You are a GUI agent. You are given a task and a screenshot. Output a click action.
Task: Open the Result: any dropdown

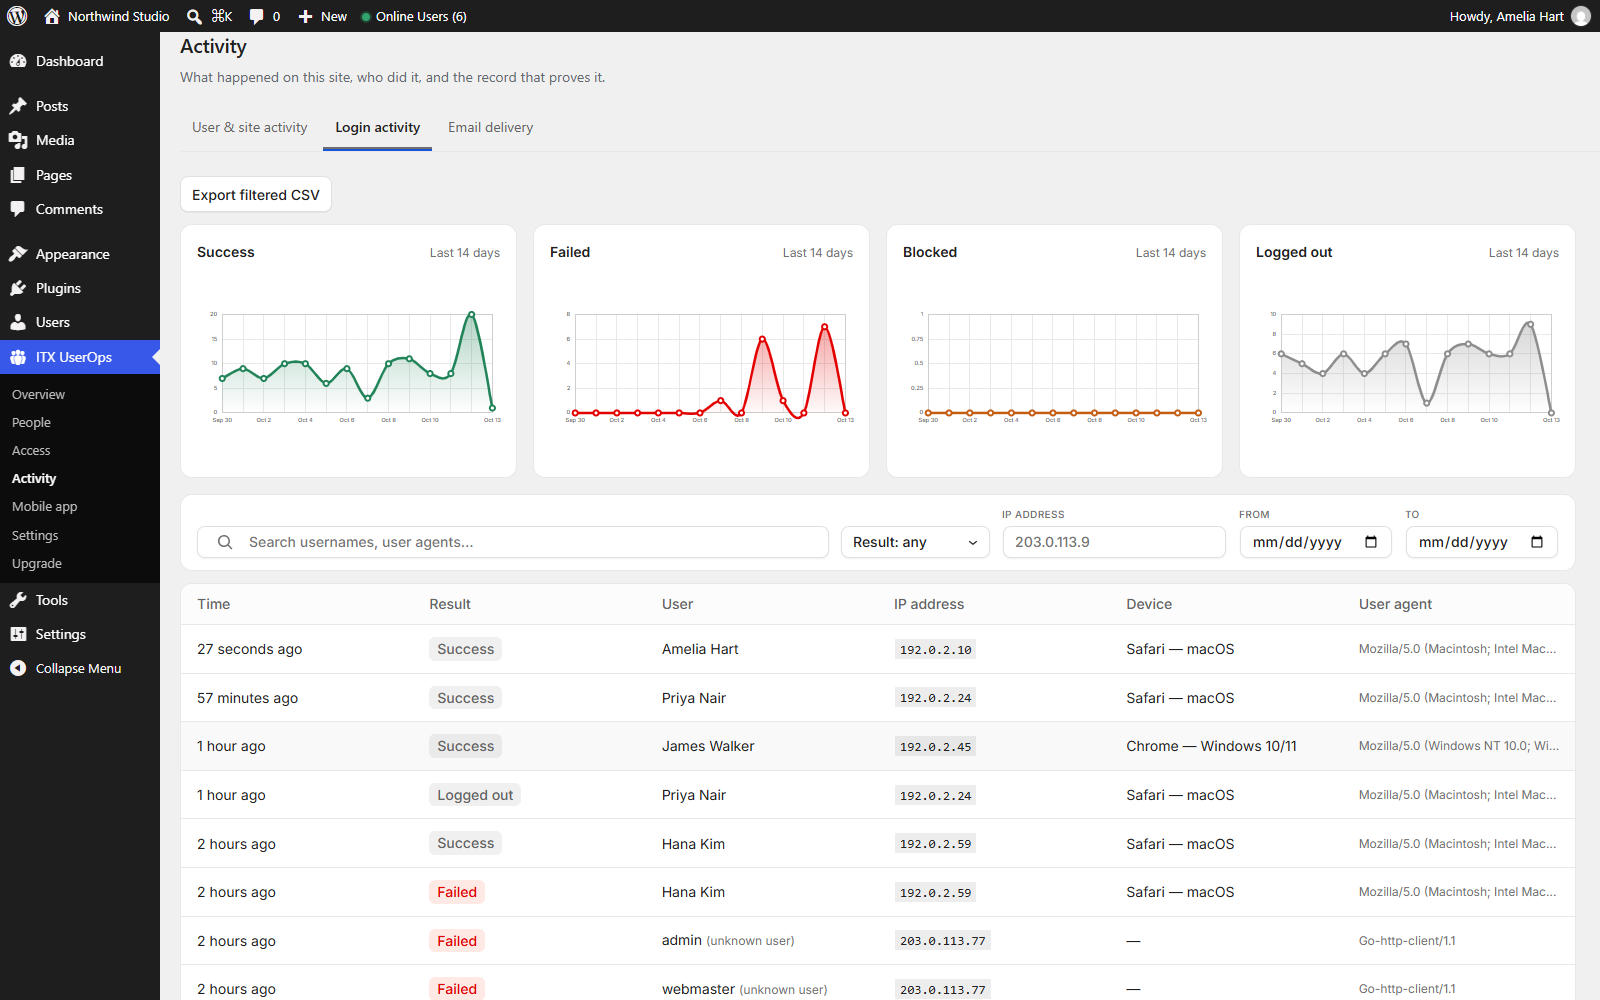pyautogui.click(x=915, y=542)
